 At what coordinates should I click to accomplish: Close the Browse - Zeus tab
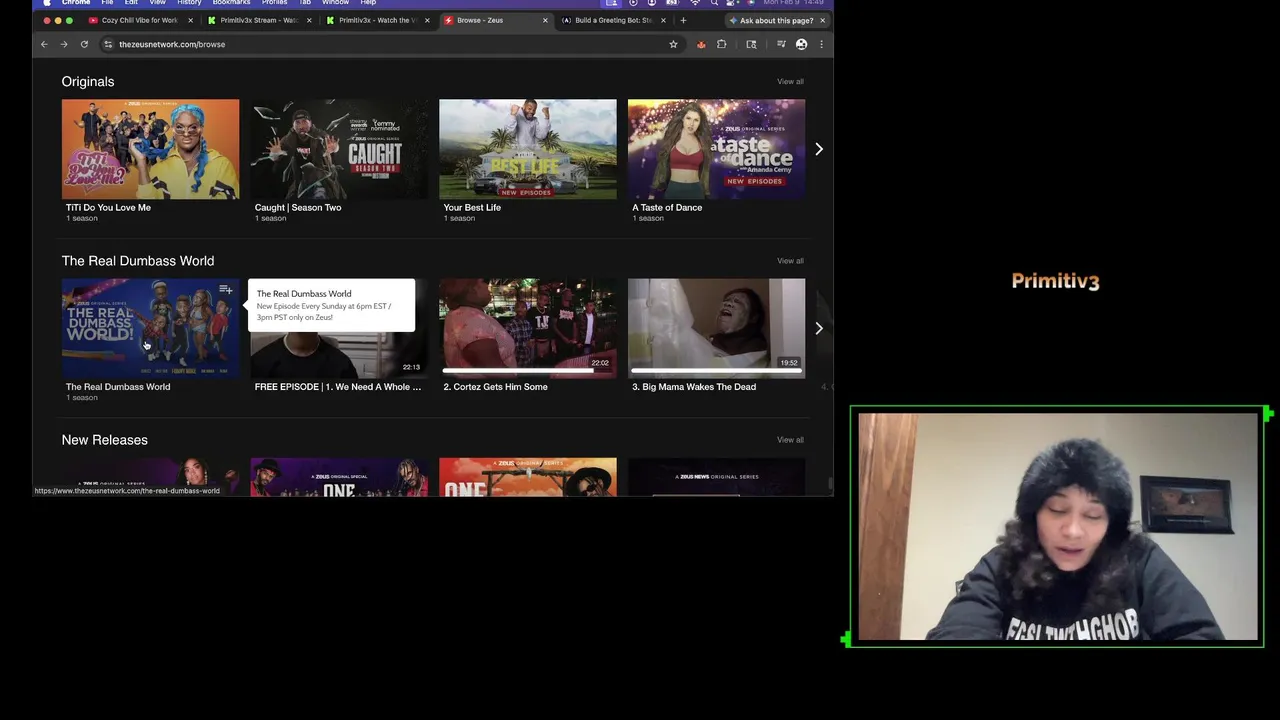tap(545, 20)
